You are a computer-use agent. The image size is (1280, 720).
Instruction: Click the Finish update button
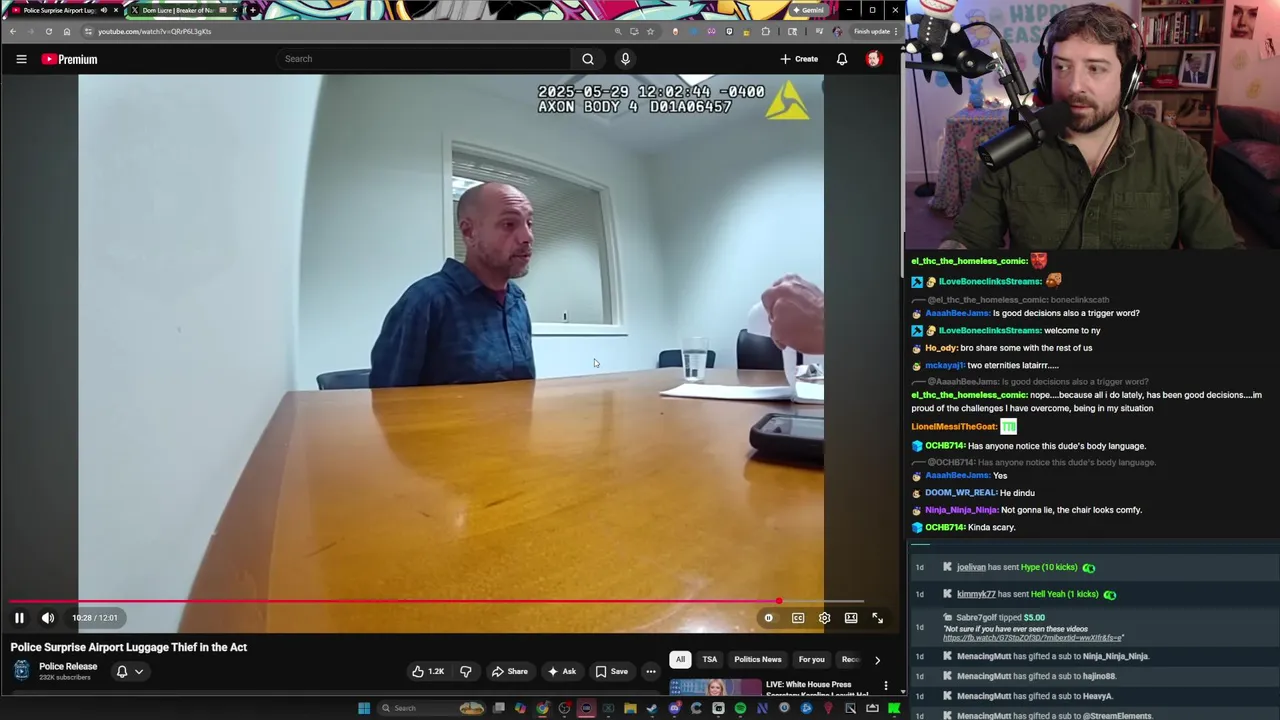click(872, 31)
